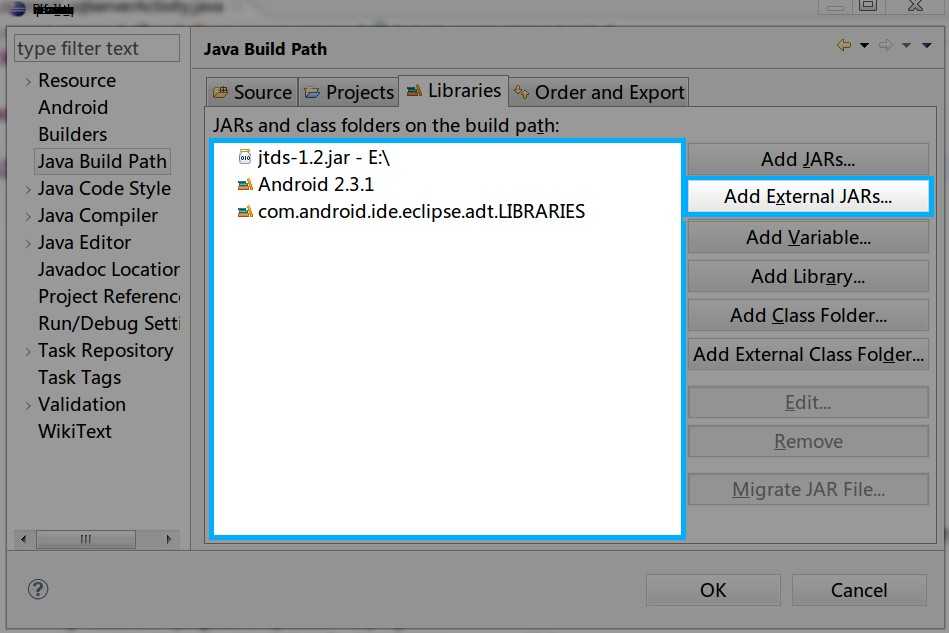Click the sidebar horizontal scrollbar thumb
Image resolution: width=949 pixels, height=633 pixels.
point(86,539)
